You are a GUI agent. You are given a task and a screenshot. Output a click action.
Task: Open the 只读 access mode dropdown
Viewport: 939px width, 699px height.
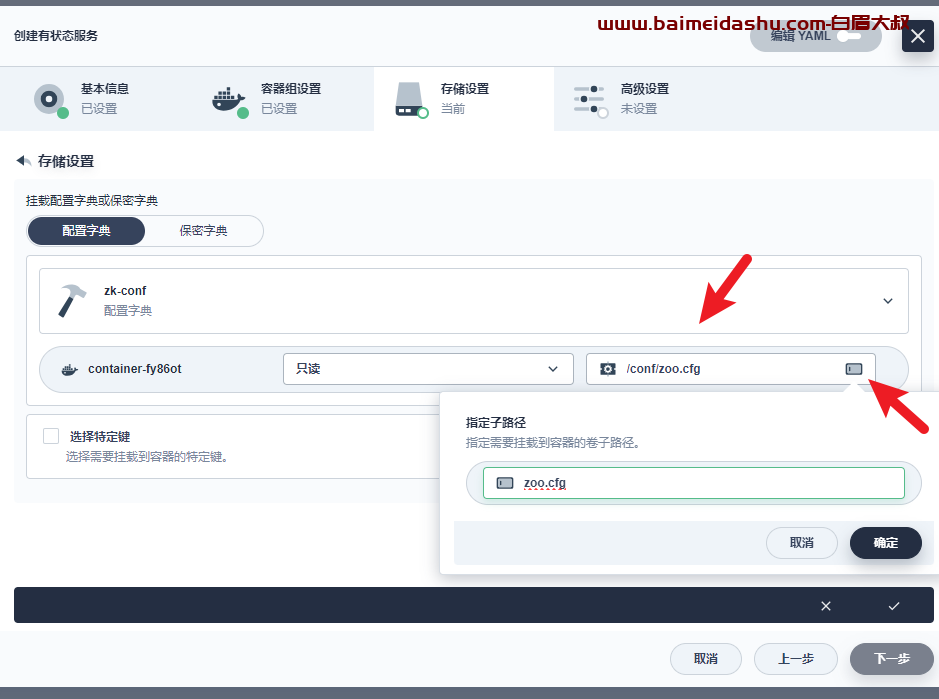(x=428, y=369)
